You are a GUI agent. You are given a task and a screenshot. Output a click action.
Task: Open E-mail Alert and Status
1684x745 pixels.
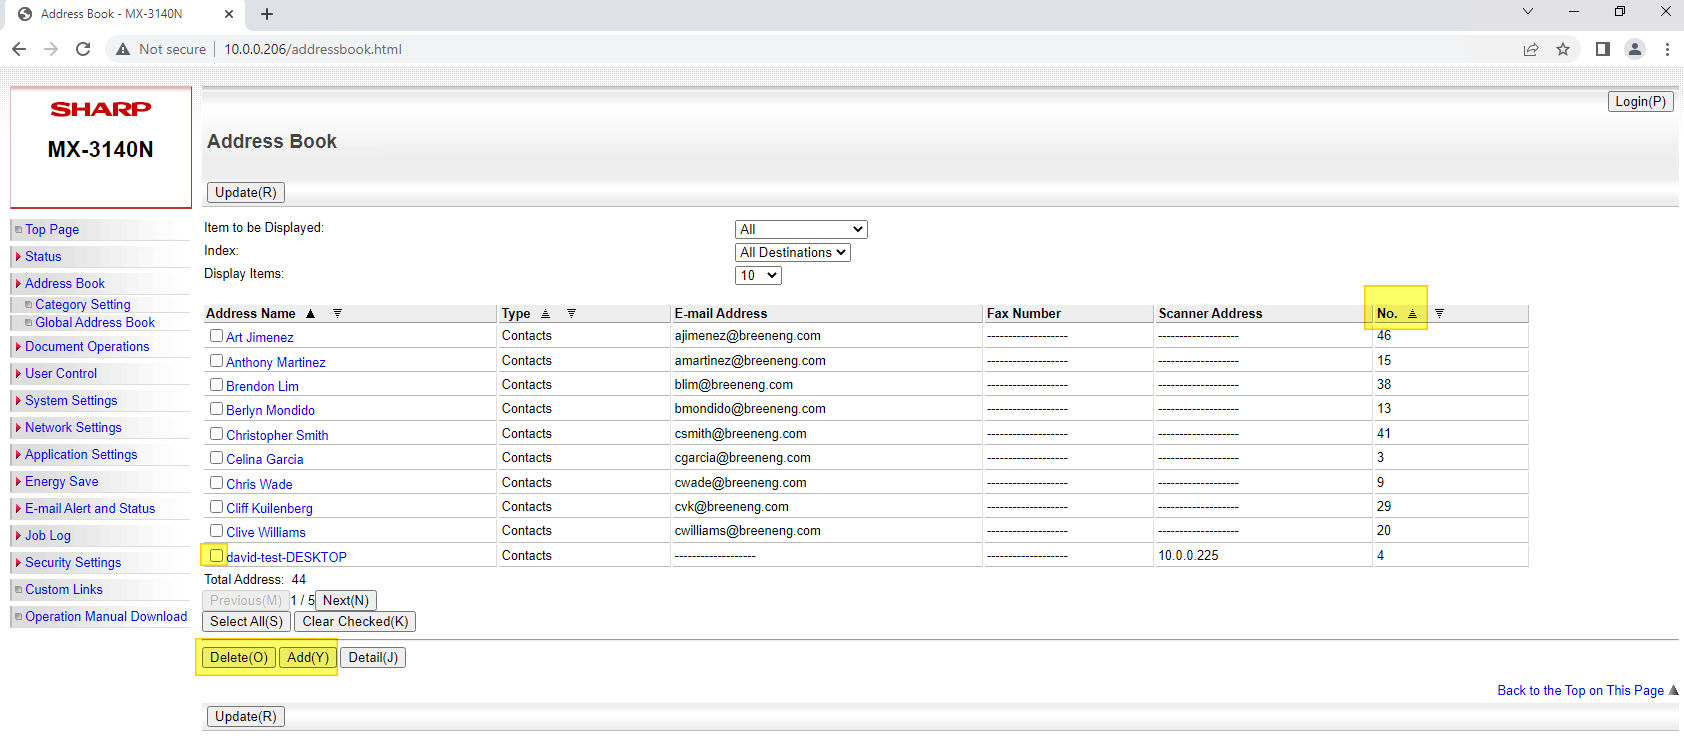click(90, 508)
